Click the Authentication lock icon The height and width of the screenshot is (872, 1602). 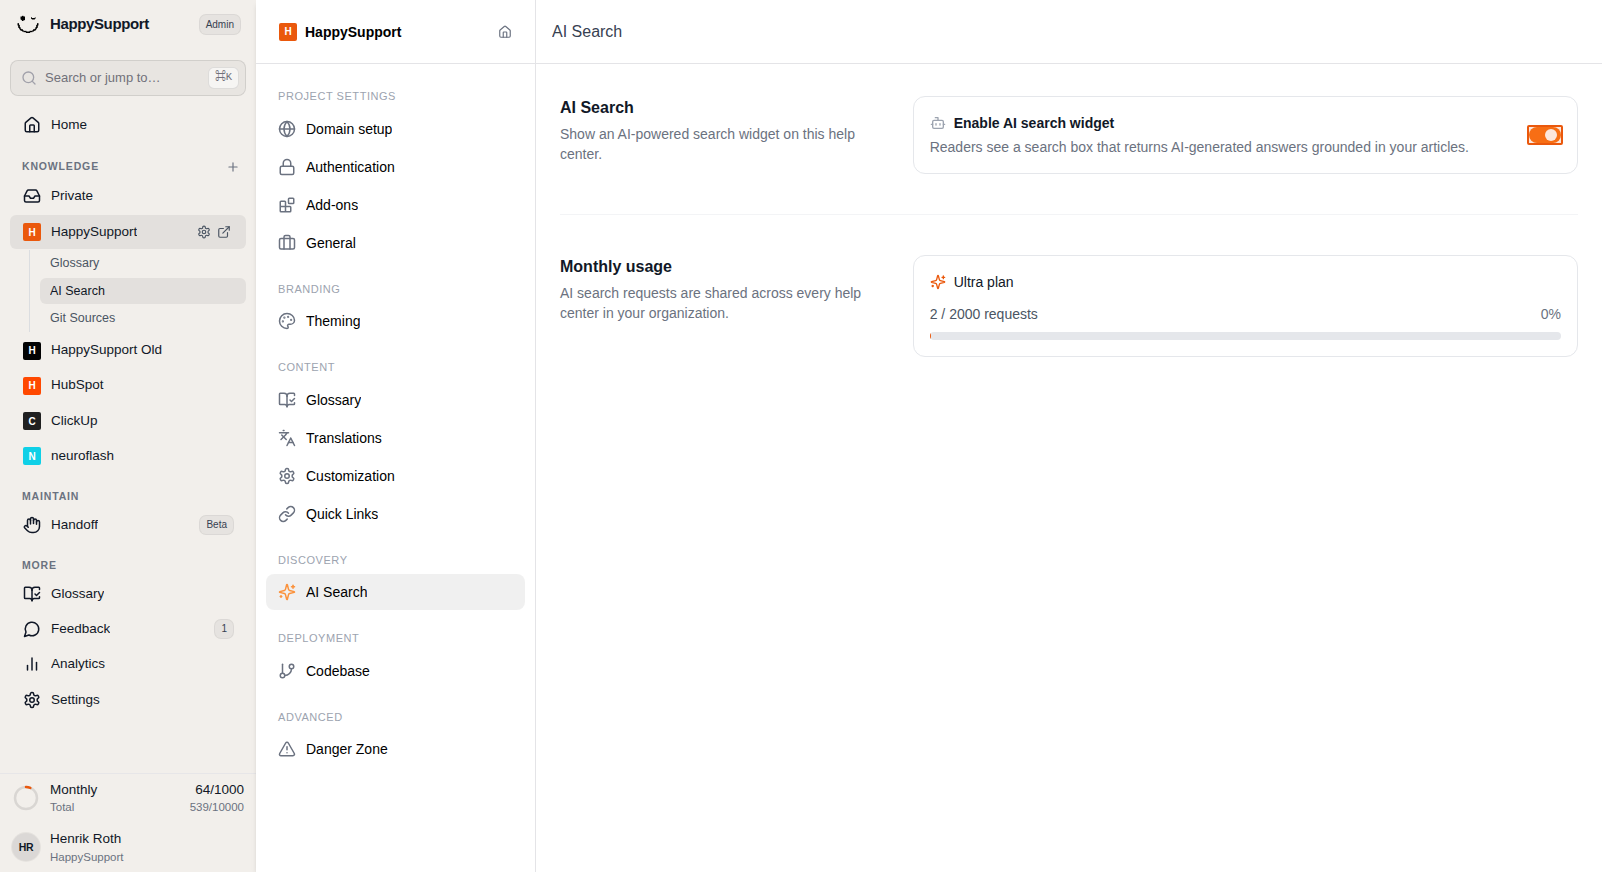pyautogui.click(x=287, y=167)
